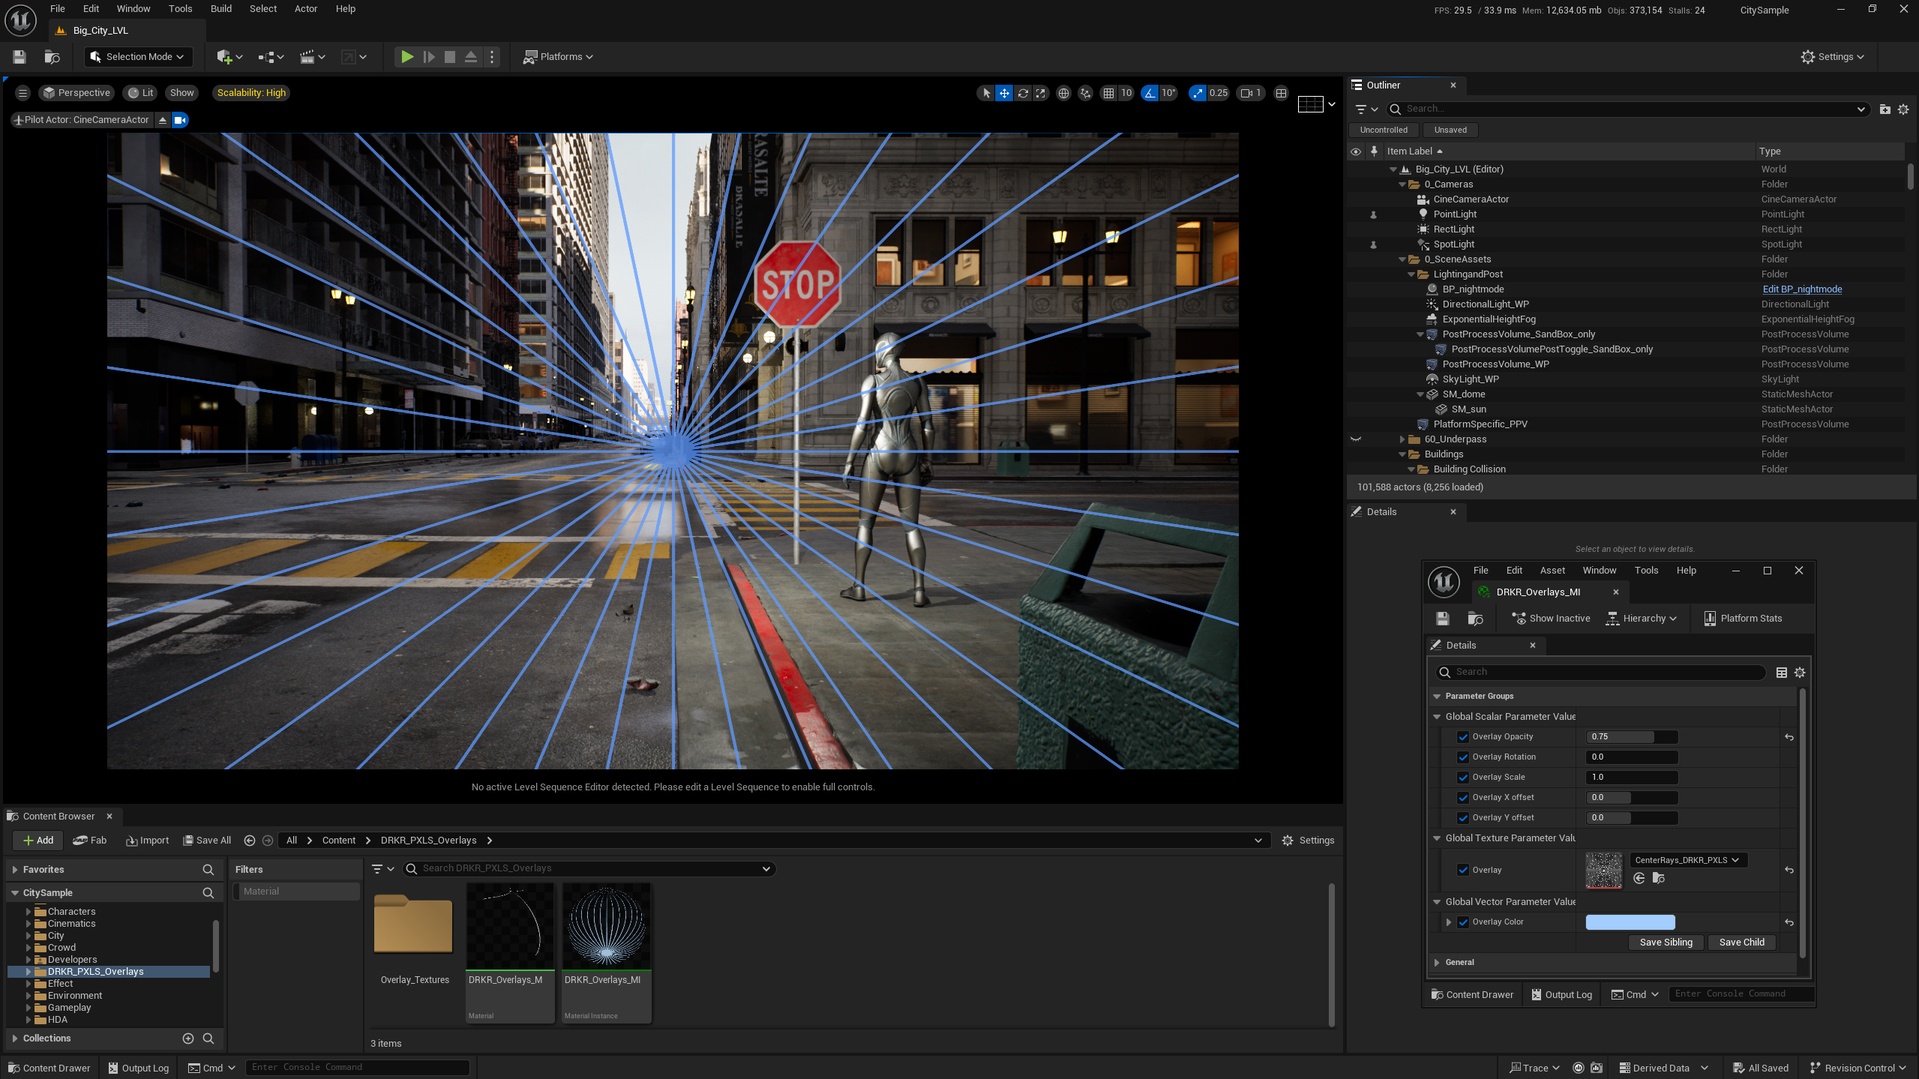Click the Save Child button

(x=1741, y=942)
